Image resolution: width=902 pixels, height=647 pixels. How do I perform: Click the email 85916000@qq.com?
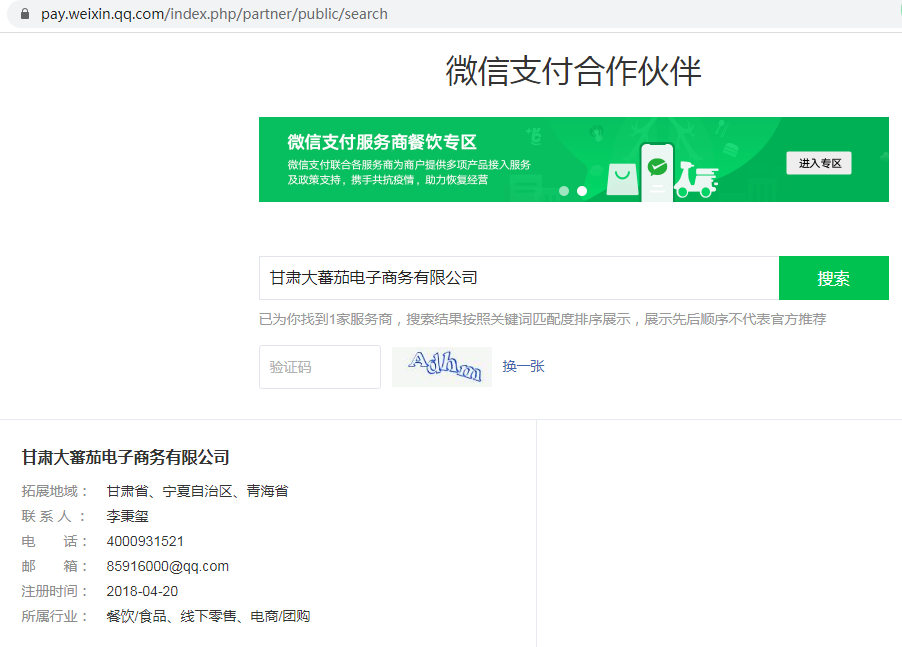[167, 566]
